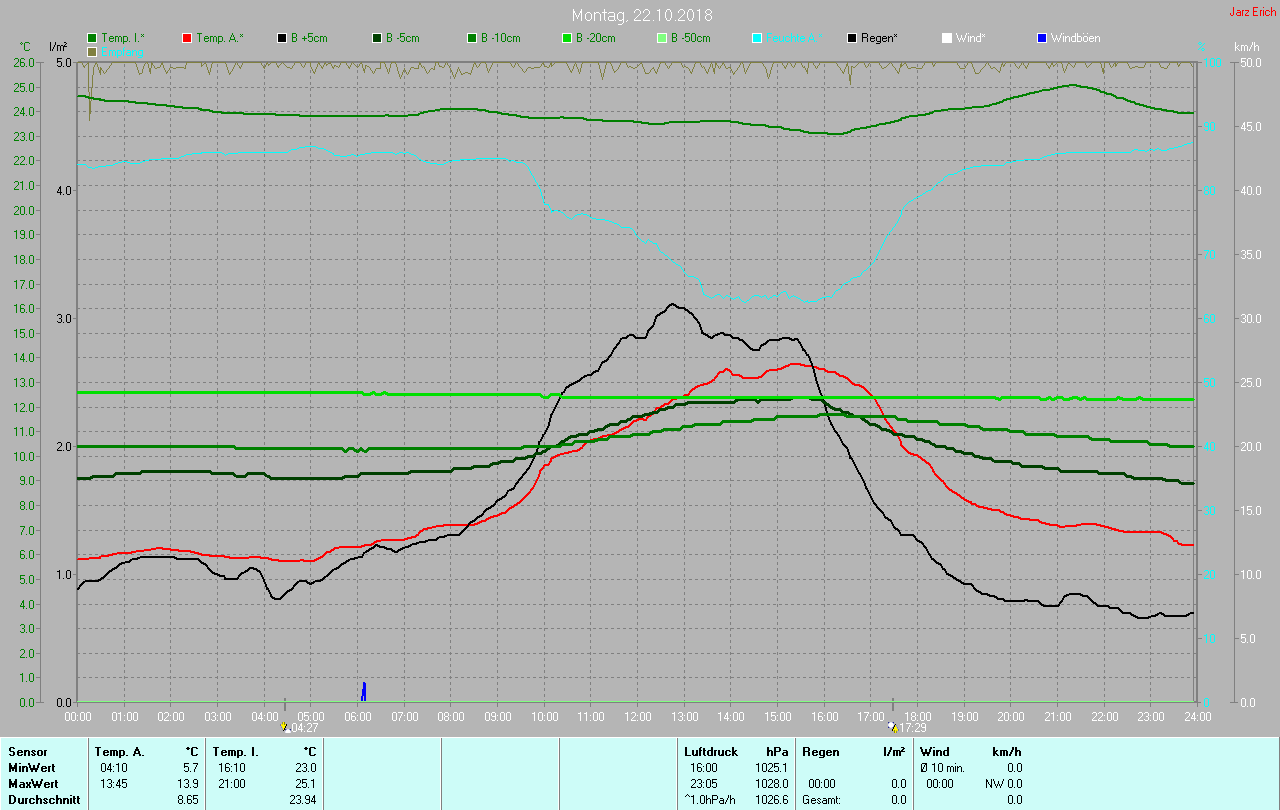This screenshot has height=810, width=1280.
Task: Click the 'B -50cm' legend label
Action: 690,38
